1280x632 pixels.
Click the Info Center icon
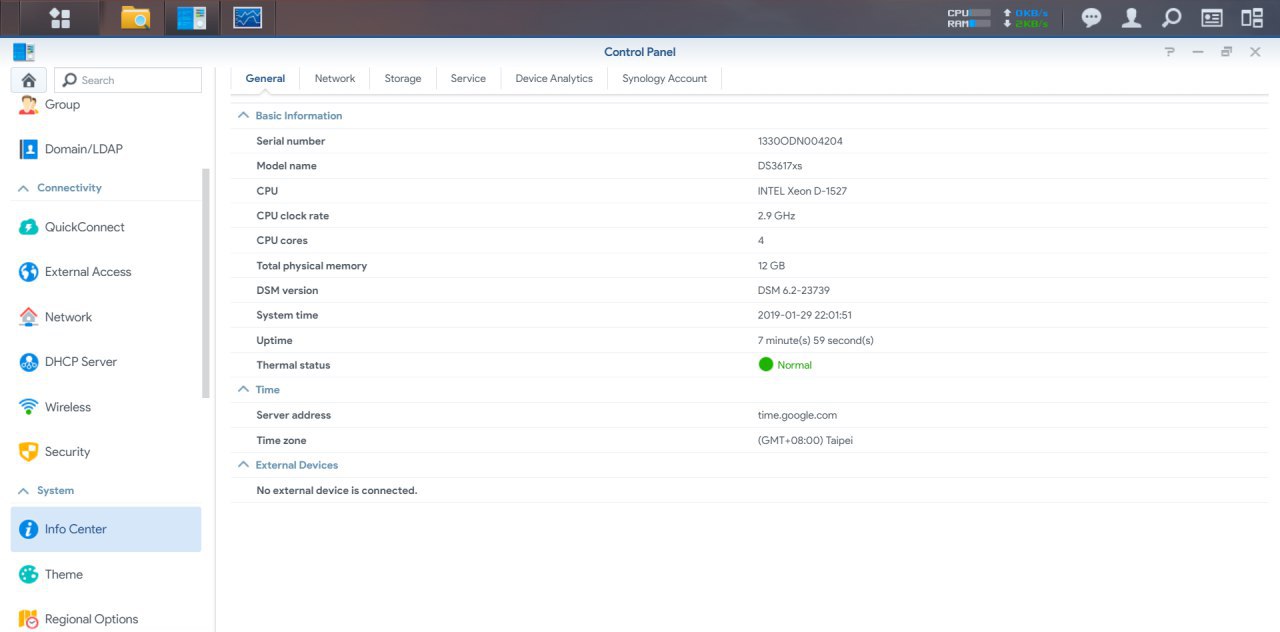coord(28,529)
